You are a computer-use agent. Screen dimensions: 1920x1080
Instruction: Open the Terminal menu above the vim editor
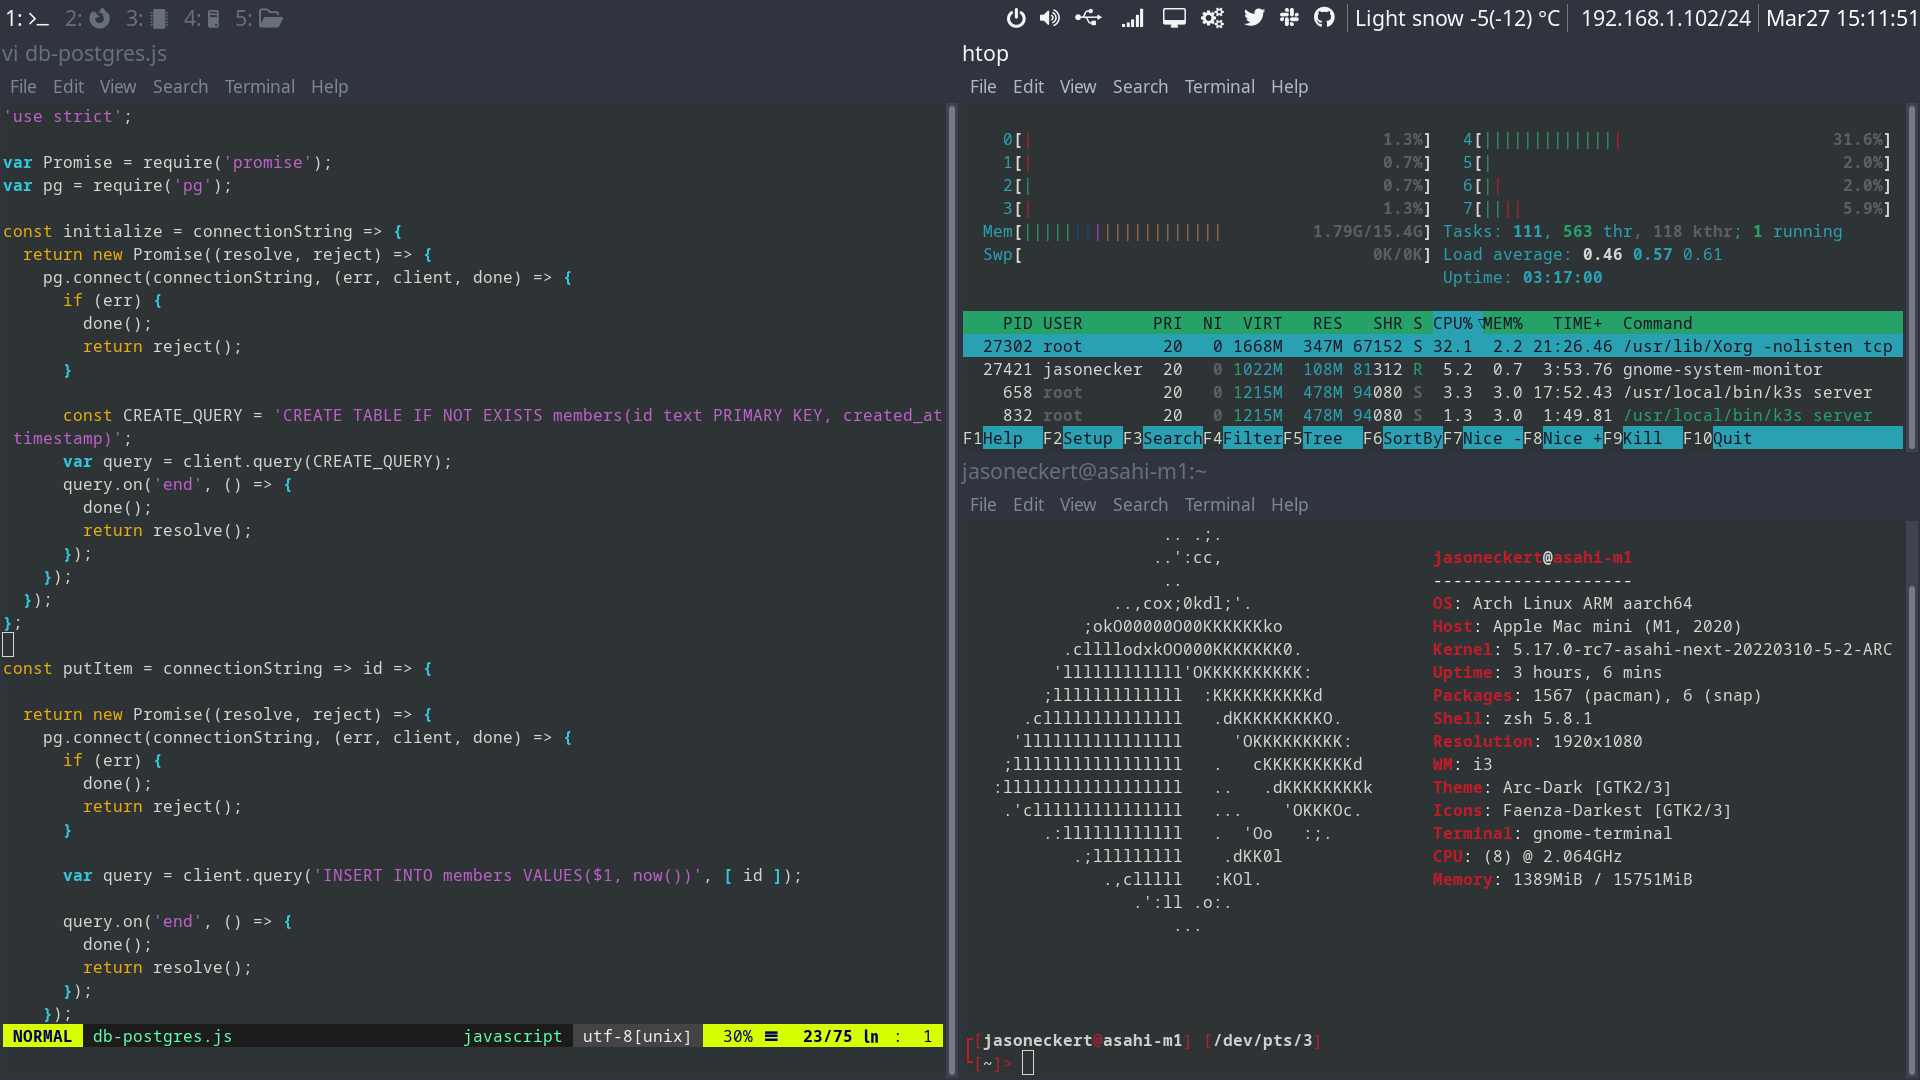259,87
